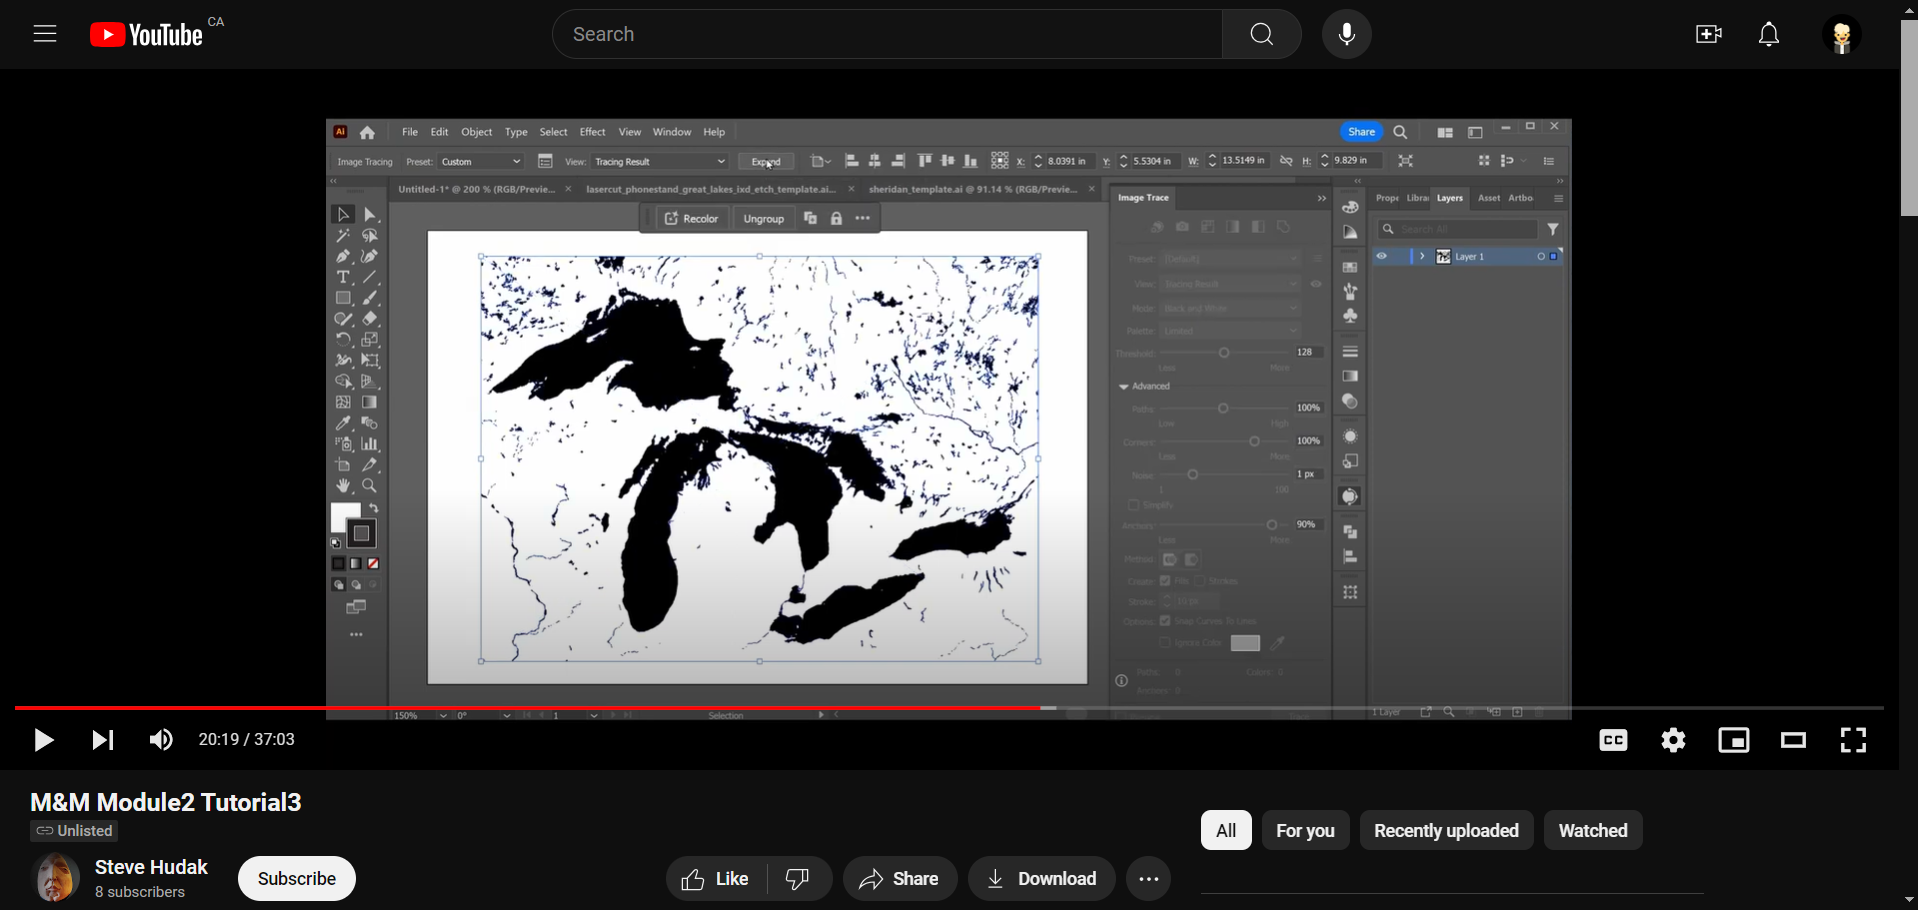The width and height of the screenshot is (1918, 910).
Task: Pick the Hand tool
Action: [343, 485]
